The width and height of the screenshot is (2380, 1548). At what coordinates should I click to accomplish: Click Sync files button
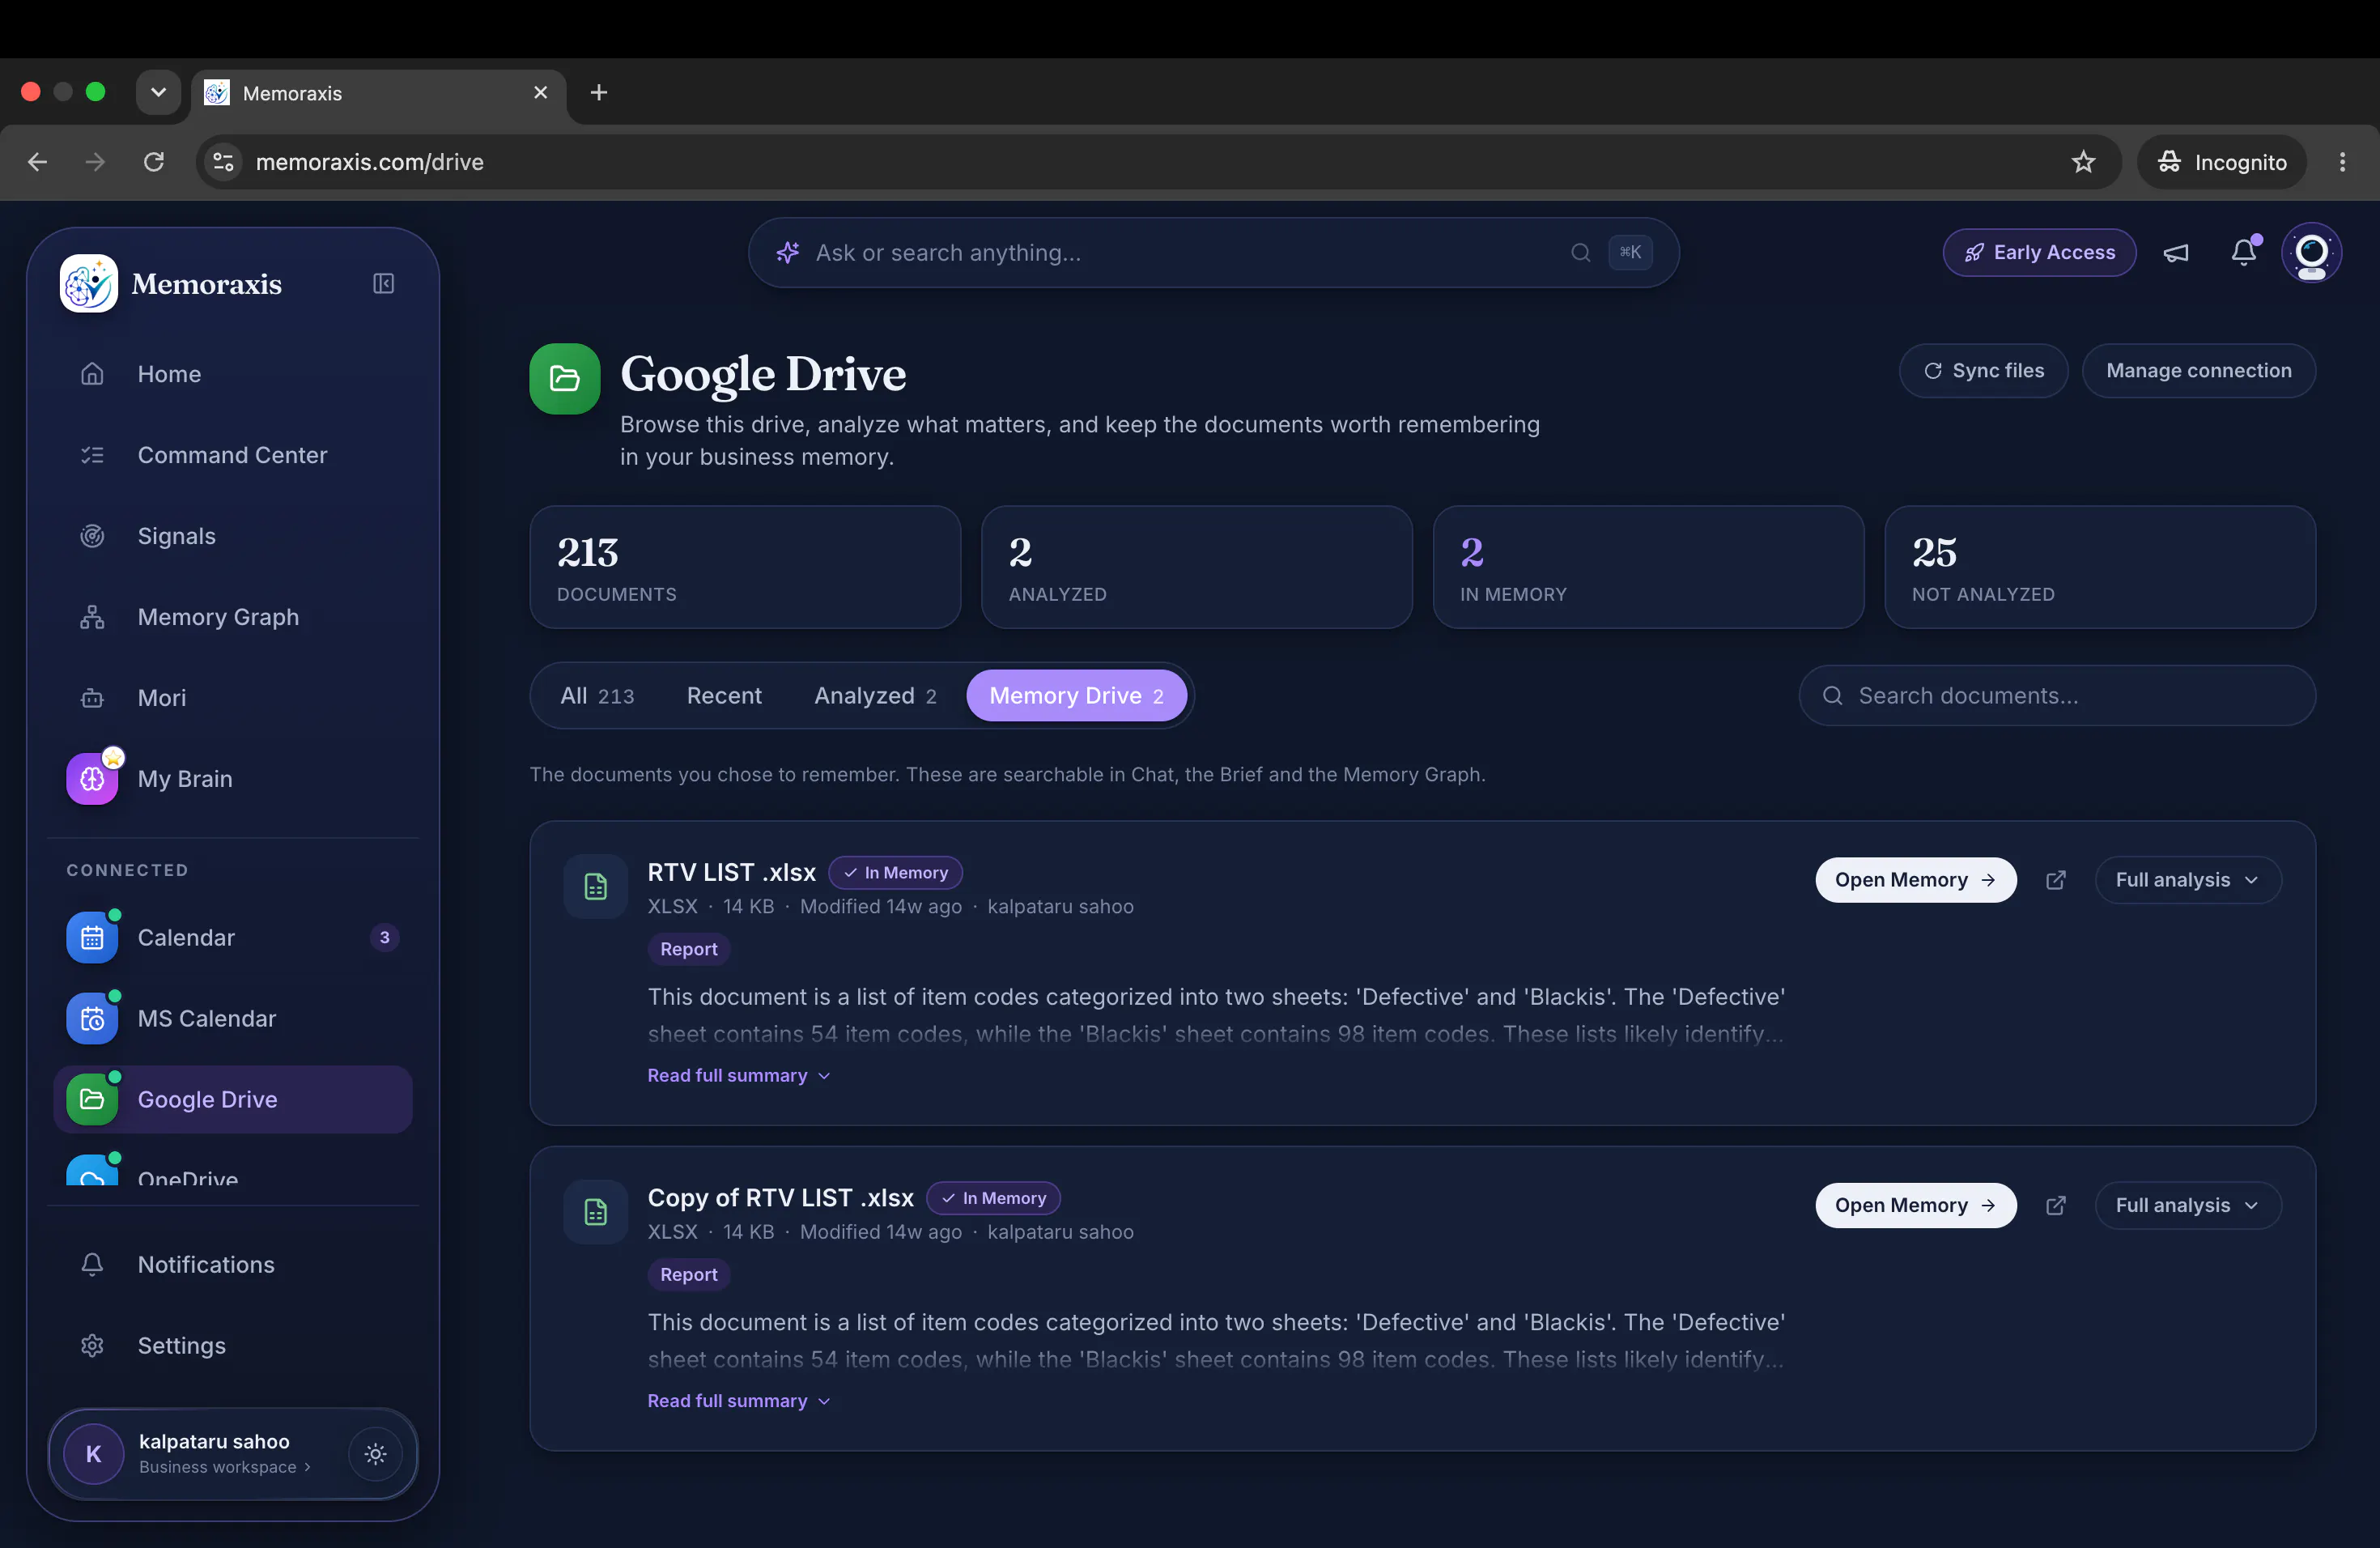tap(1983, 371)
